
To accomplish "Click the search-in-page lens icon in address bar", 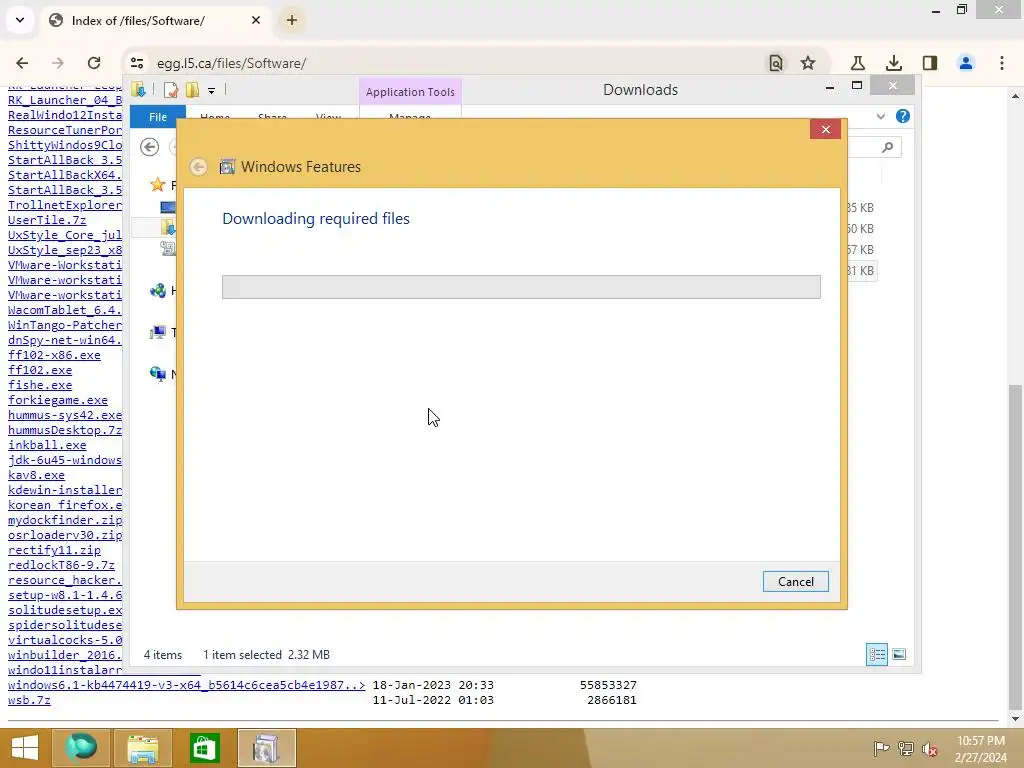I will coord(775,63).
